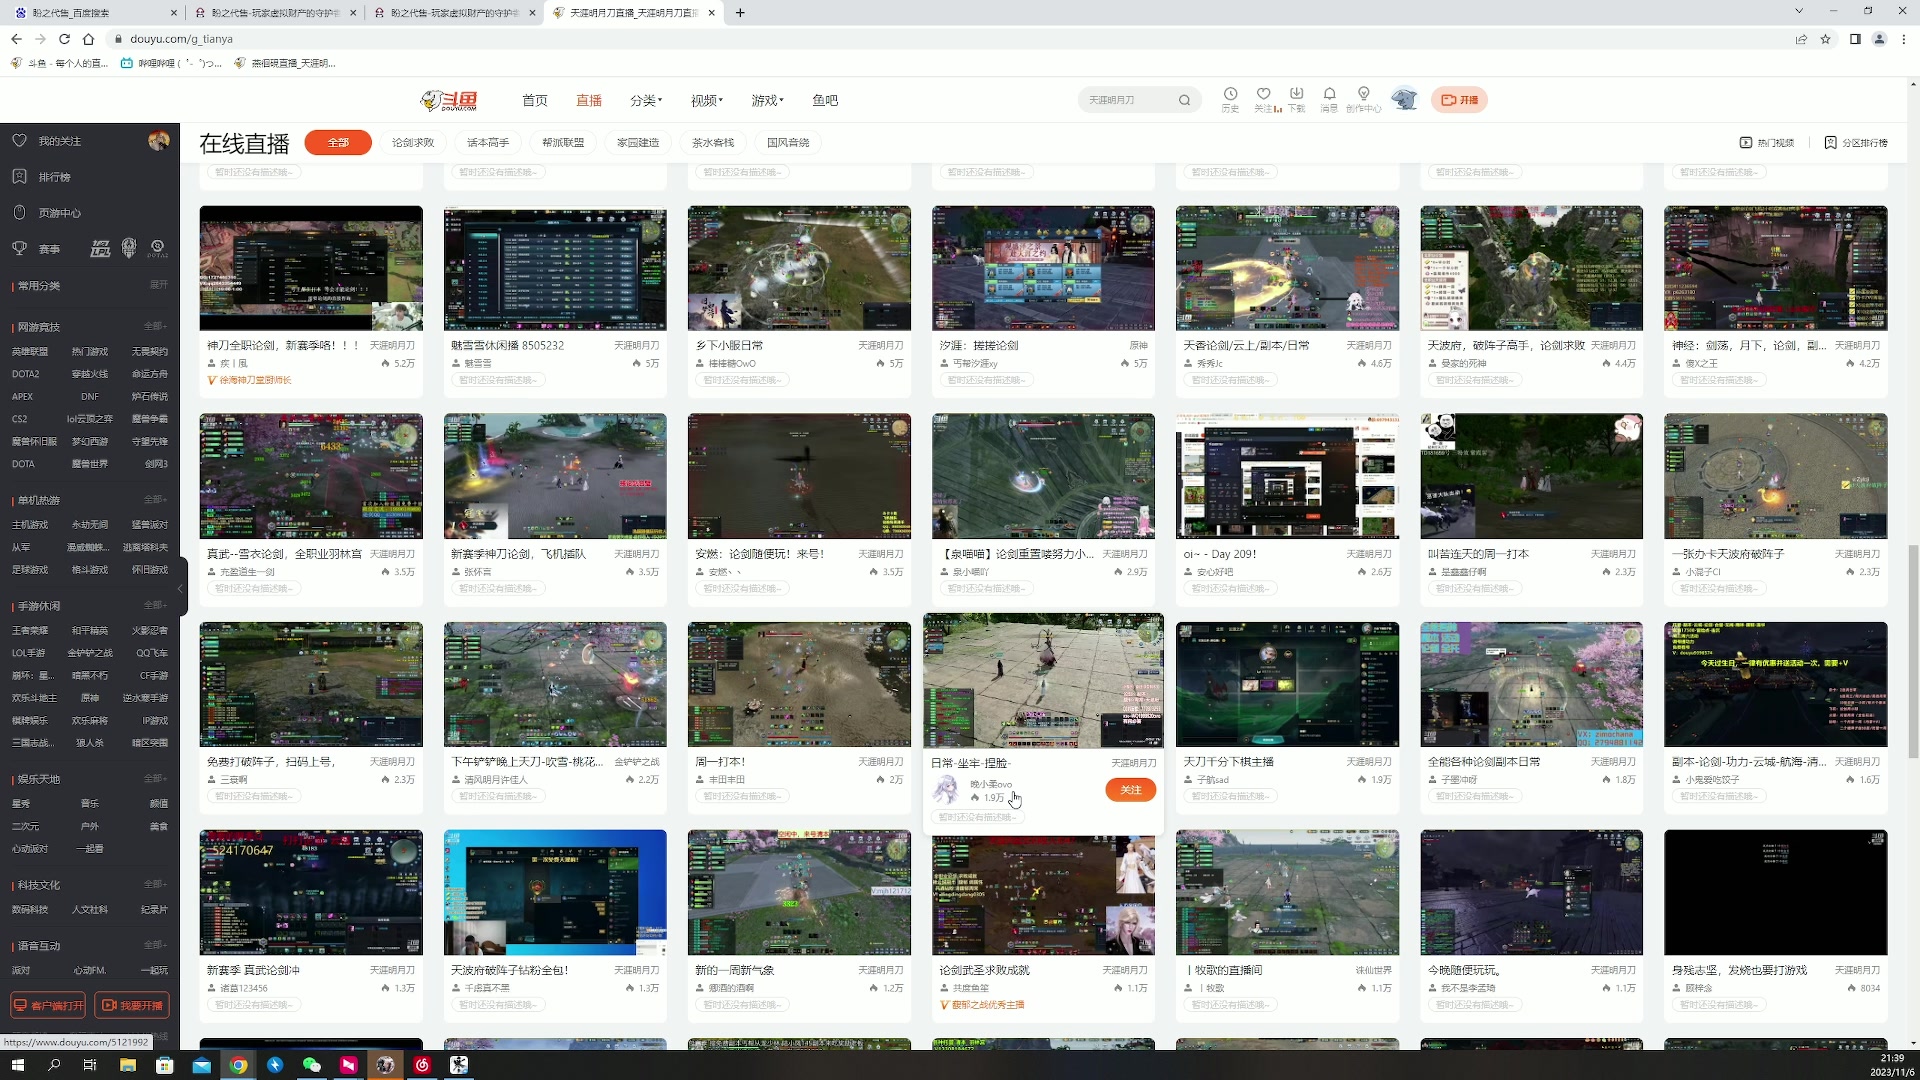Open the 历史 history clock icon
This screenshot has width=1920, height=1080.
click(x=1230, y=94)
